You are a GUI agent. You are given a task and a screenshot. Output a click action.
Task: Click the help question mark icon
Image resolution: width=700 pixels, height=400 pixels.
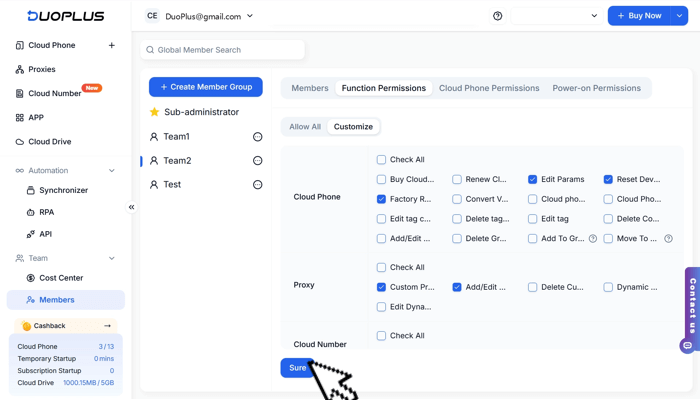point(498,16)
